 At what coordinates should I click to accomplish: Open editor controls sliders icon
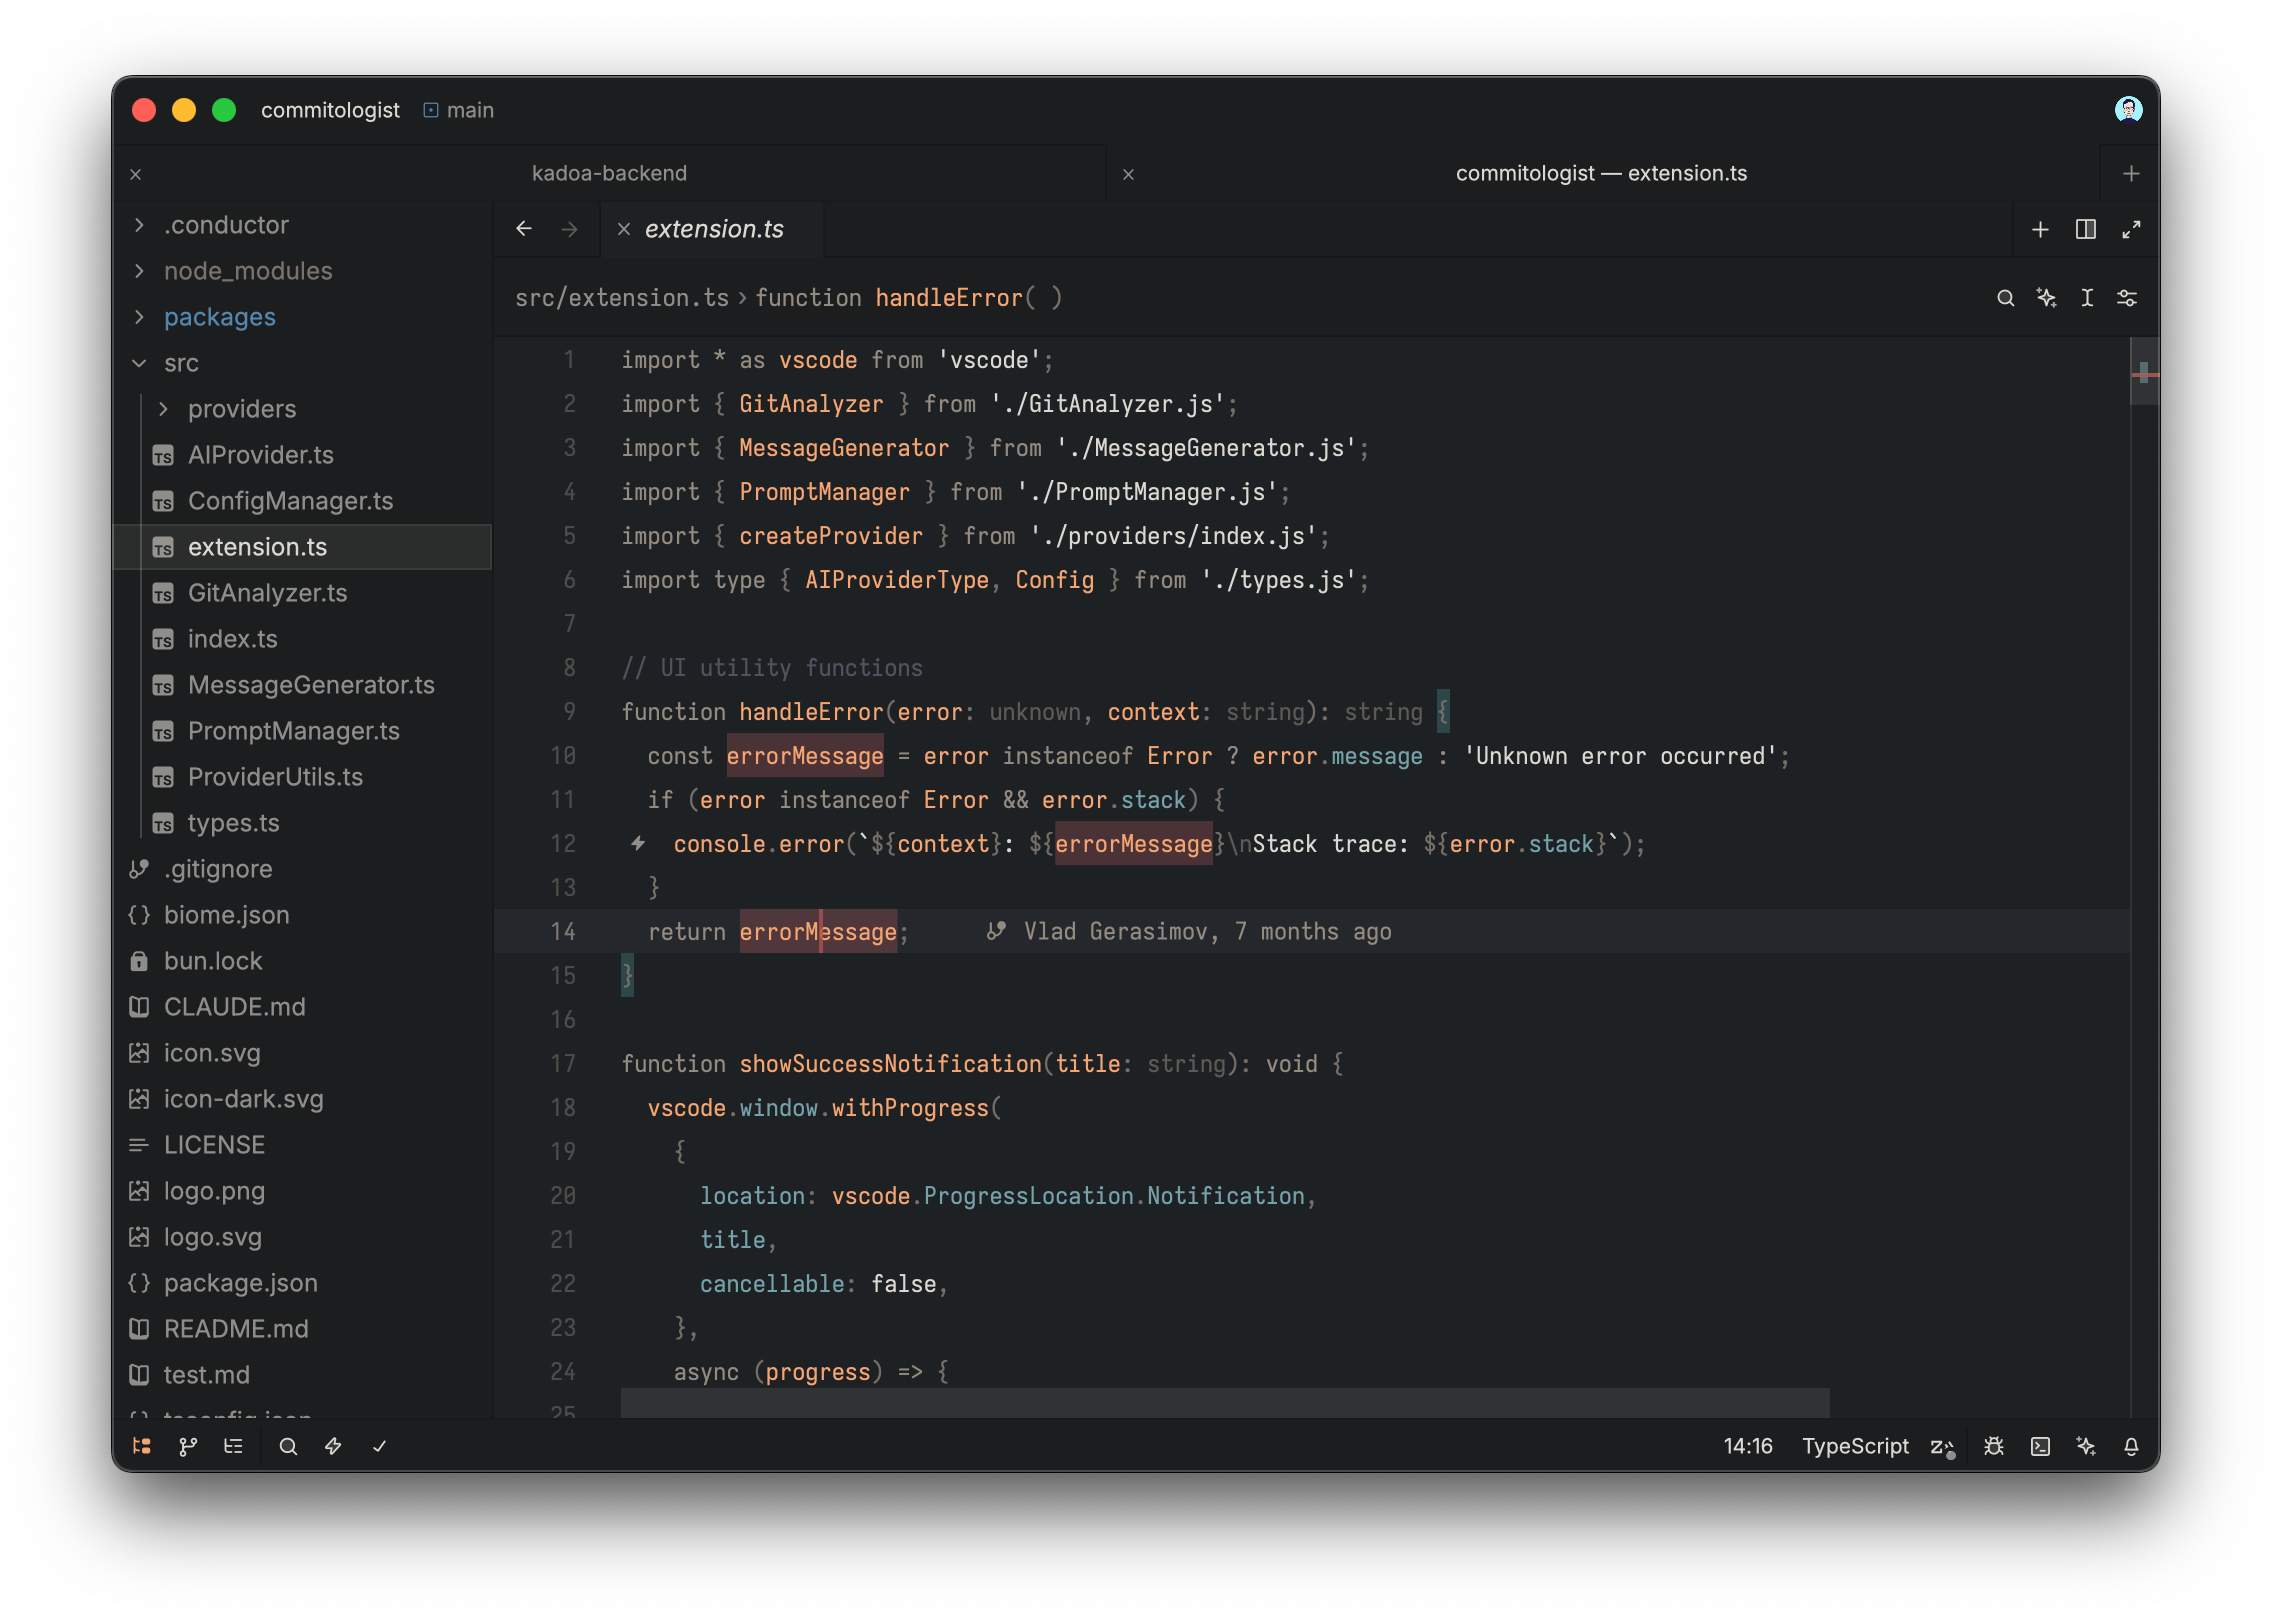pyautogui.click(x=2127, y=298)
